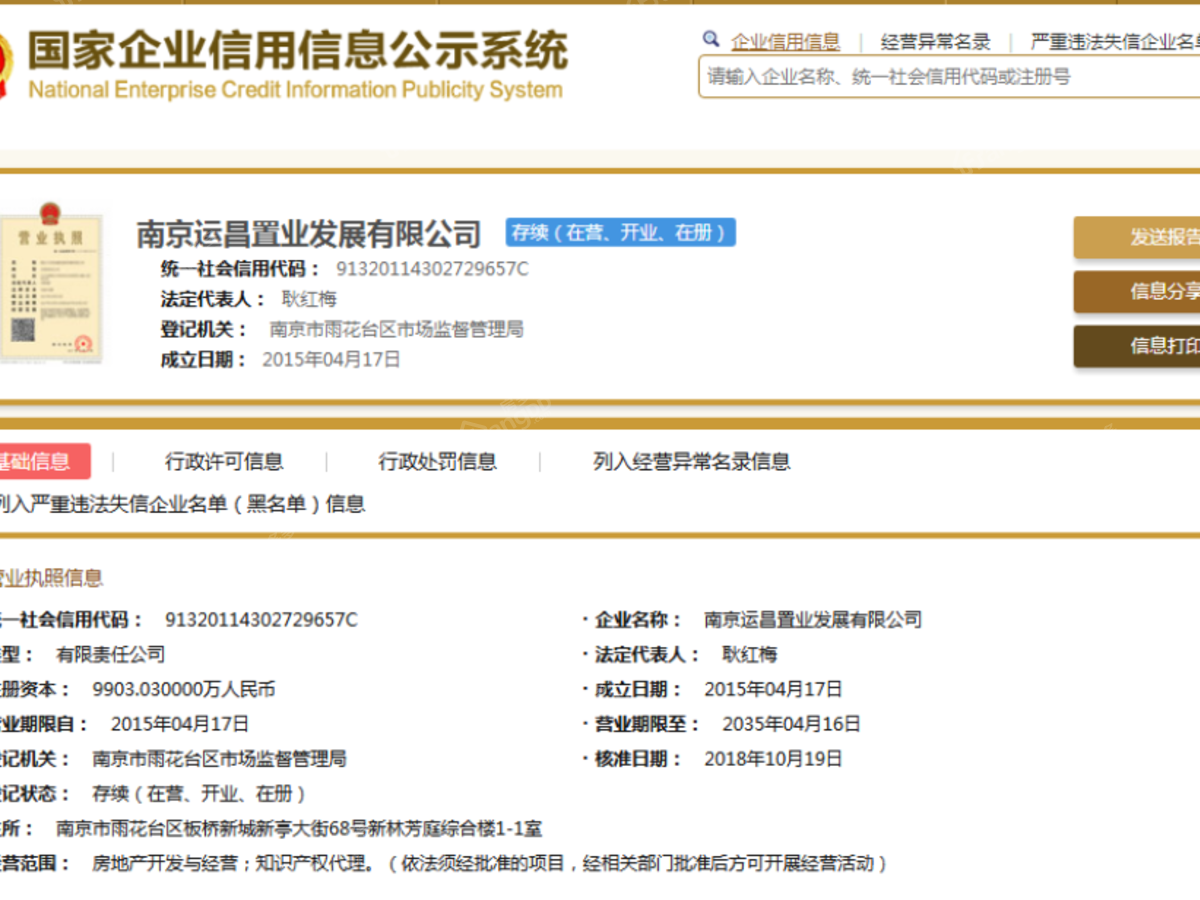
Task: Click the 登记机关 value in license info
Action: point(219,759)
